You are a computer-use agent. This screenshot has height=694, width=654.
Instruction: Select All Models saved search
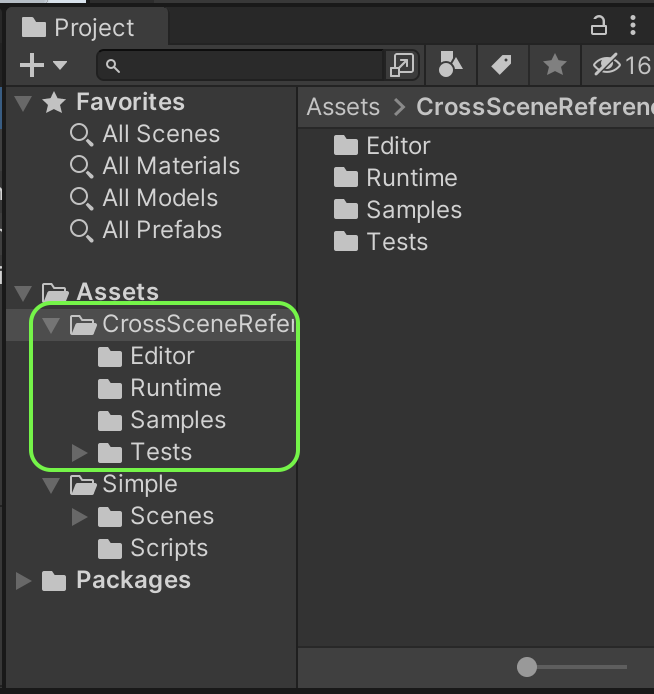(159, 198)
